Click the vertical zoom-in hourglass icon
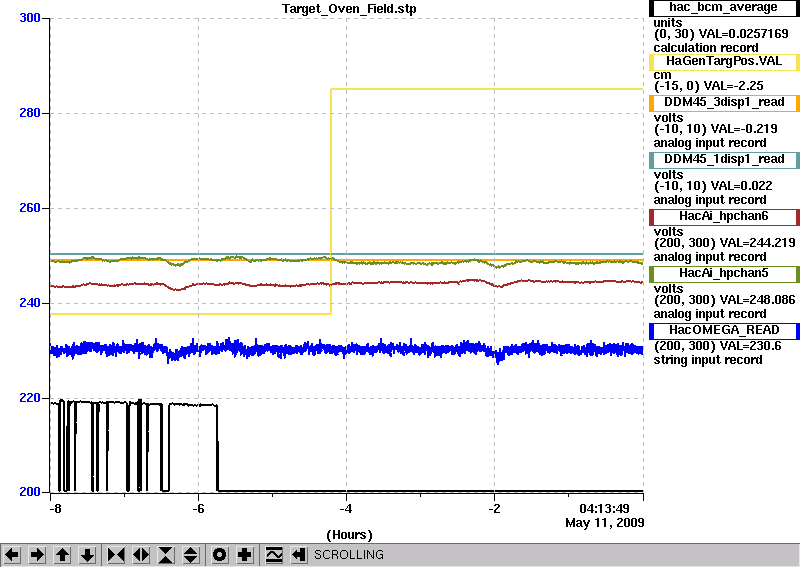 pos(166,555)
